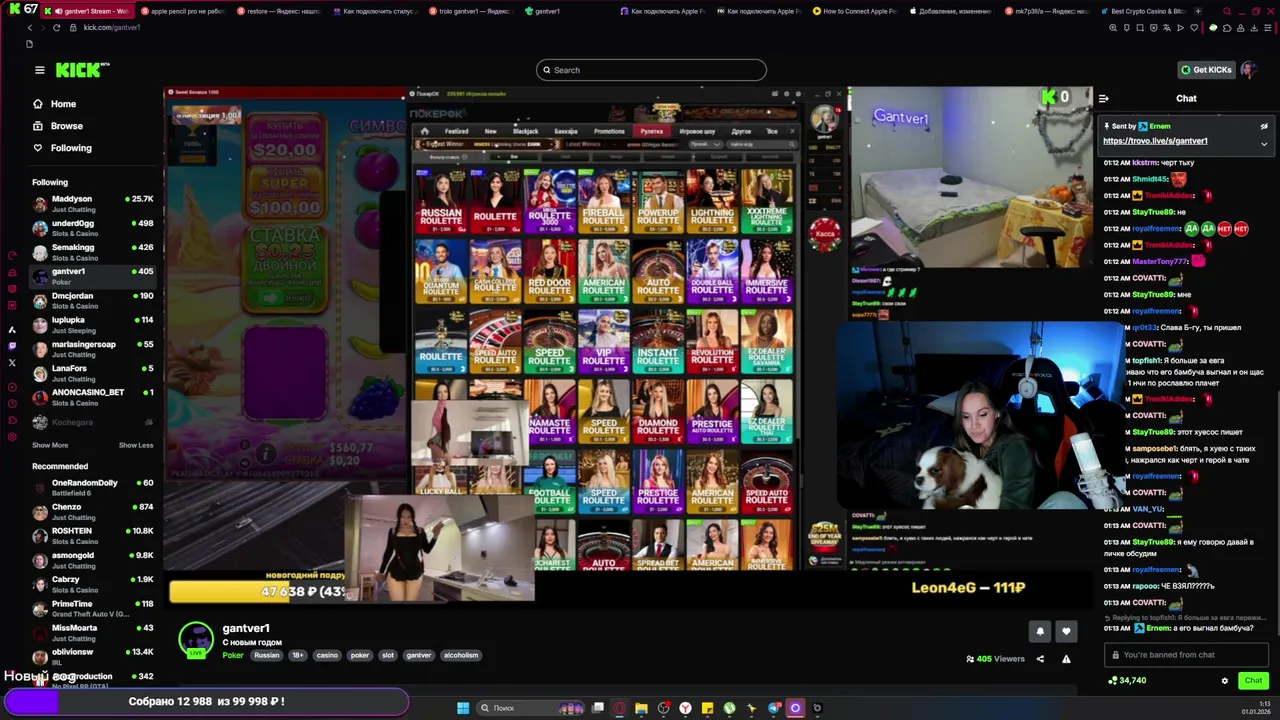Open the Kick hamburger sidebar menu

point(39,70)
